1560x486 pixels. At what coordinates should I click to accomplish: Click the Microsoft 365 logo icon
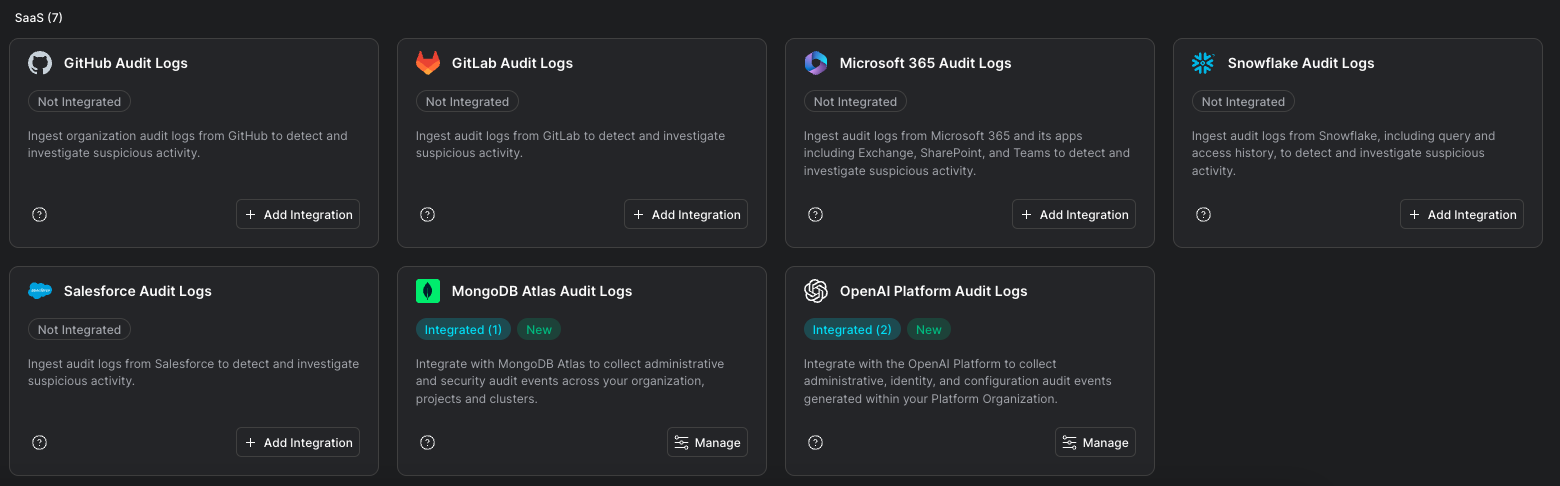point(816,63)
